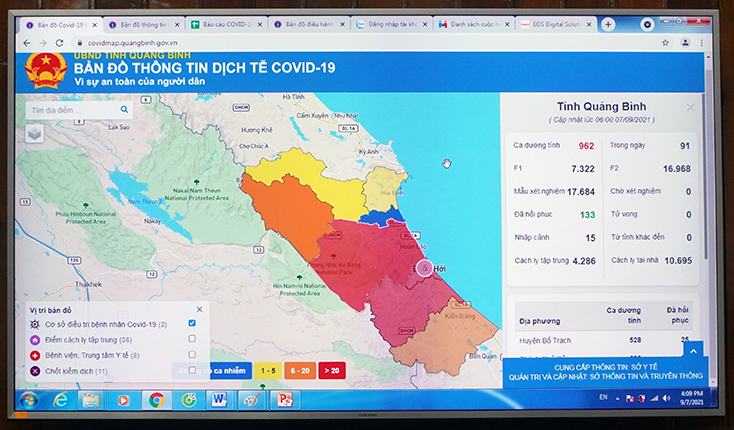The width and height of the screenshot is (734, 430).
Task: Switch to the Bản đồ điều hành tab
Action: 310,25
